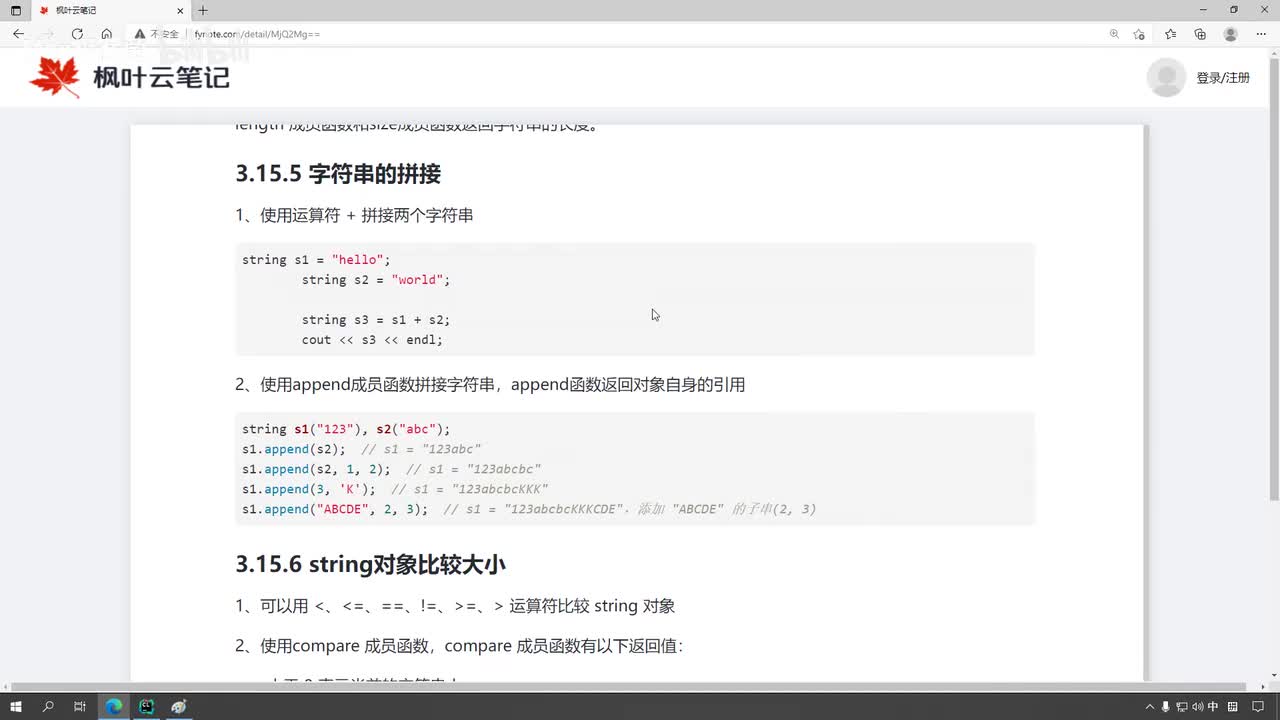The height and width of the screenshot is (720, 1280).
Task: Go to browser home page icon
Action: point(106,34)
